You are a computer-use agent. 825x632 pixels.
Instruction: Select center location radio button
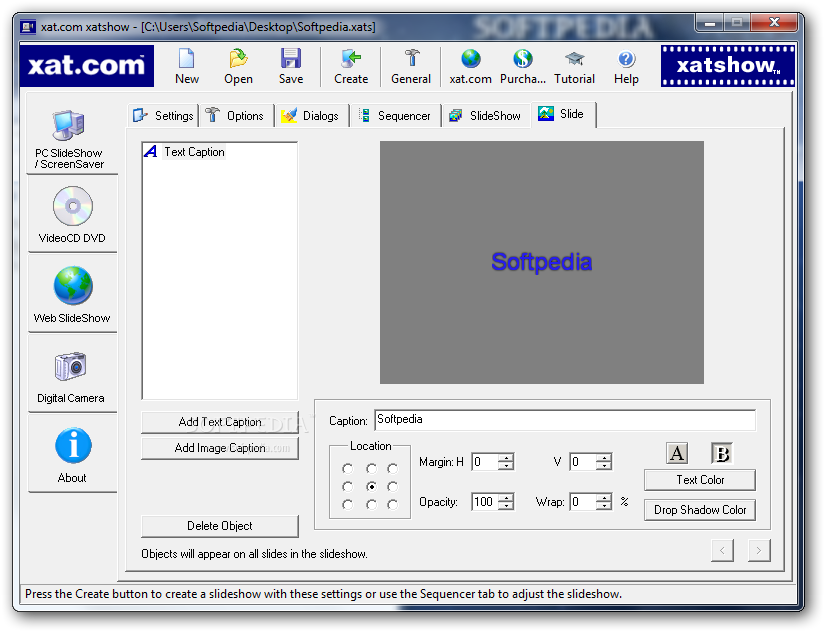tap(371, 486)
